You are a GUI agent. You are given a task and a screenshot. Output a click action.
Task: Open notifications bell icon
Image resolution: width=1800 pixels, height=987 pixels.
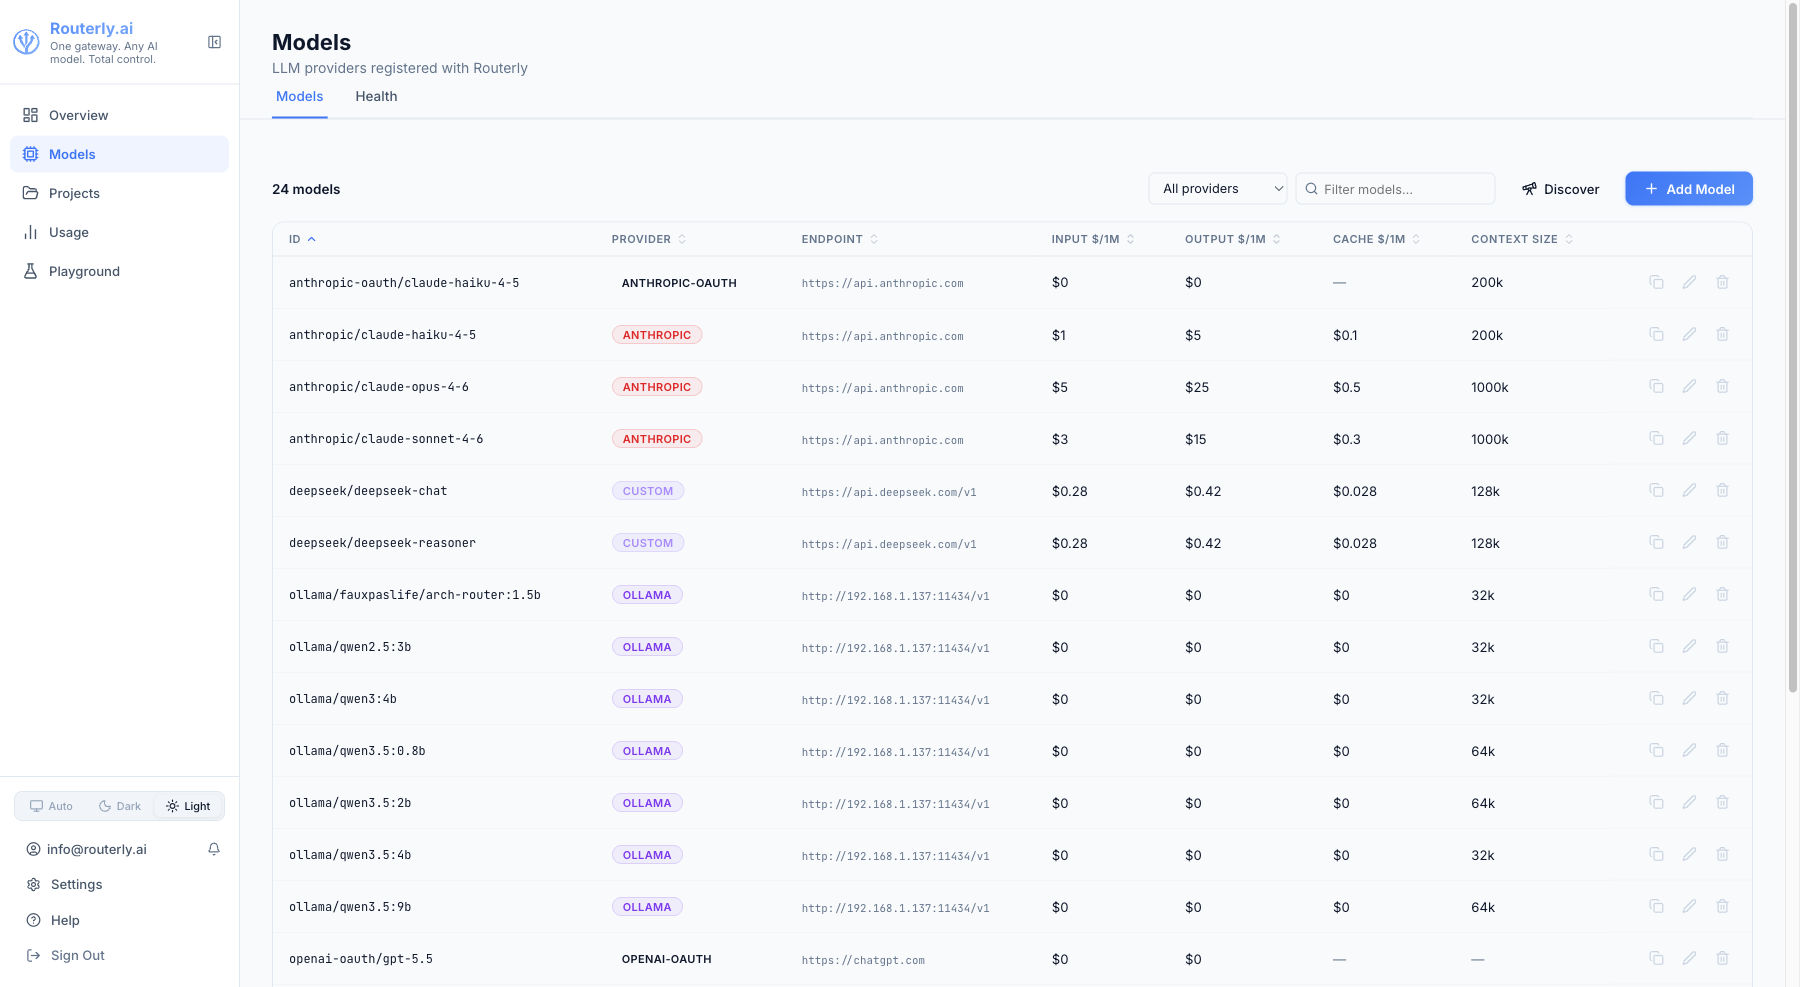coord(214,849)
